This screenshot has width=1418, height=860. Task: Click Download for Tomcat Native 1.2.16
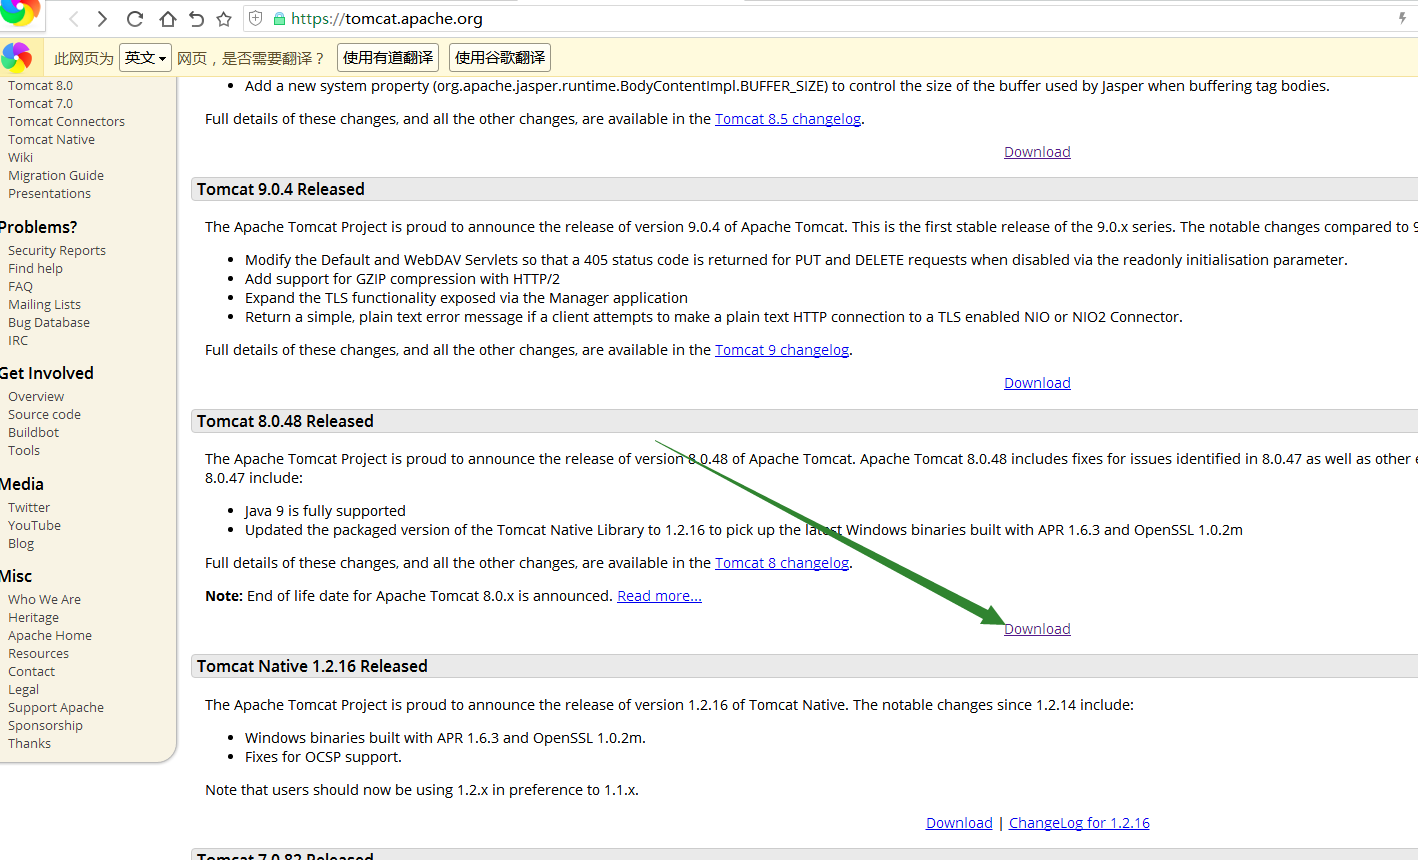click(x=959, y=823)
